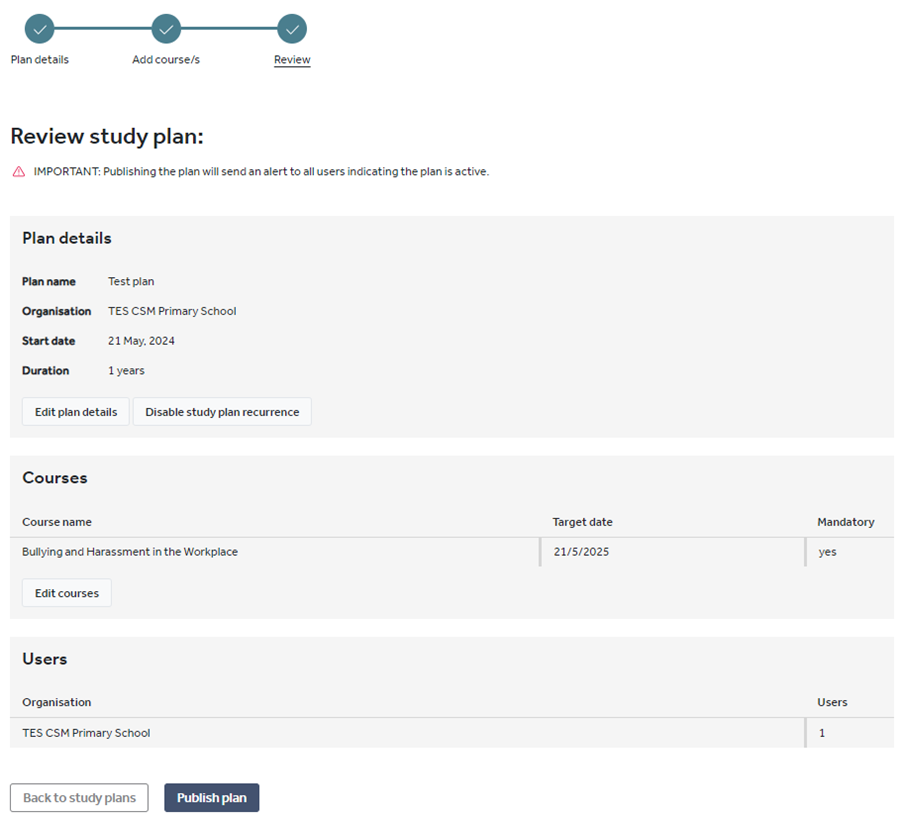Click the mandatory 'yes' value for the course
The height and width of the screenshot is (820, 903).
[827, 551]
